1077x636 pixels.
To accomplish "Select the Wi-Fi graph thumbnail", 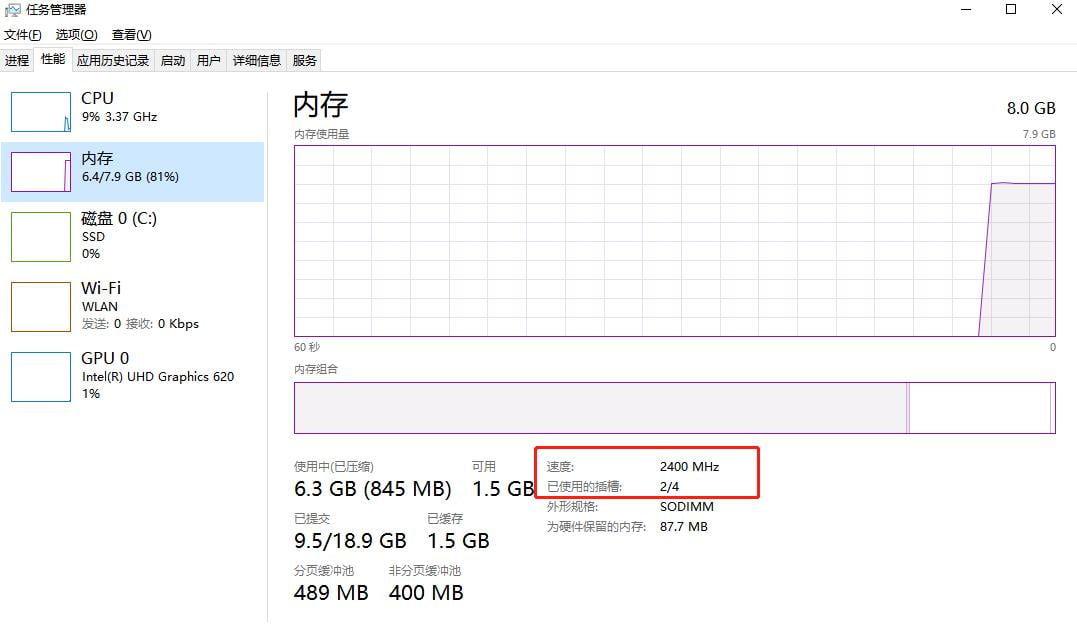I will tap(41, 306).
